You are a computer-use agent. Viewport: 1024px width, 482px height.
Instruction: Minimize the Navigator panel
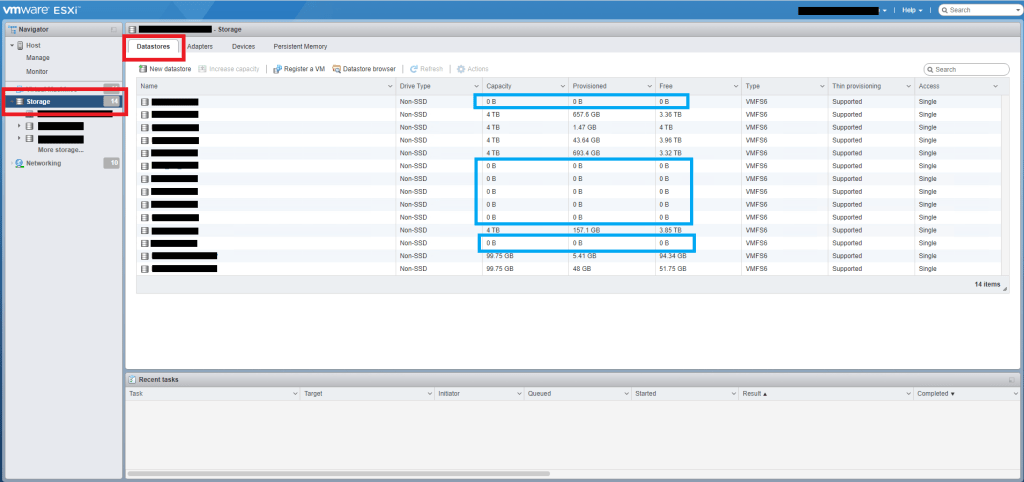point(113,29)
